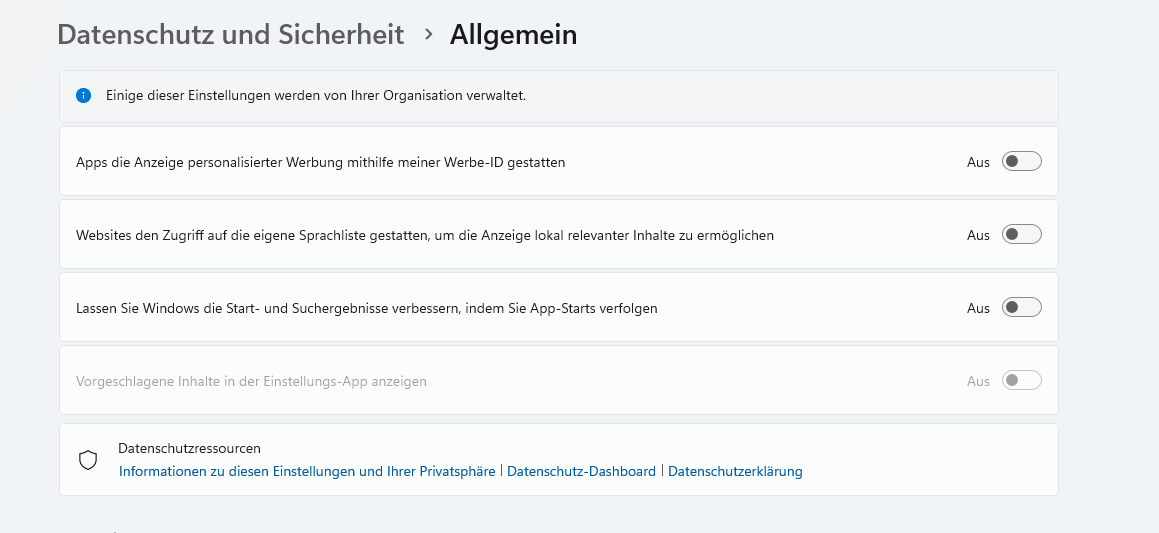Click the Vorgeschlagene Inhalte setting label text
This screenshot has height=533, width=1159.
(251, 381)
